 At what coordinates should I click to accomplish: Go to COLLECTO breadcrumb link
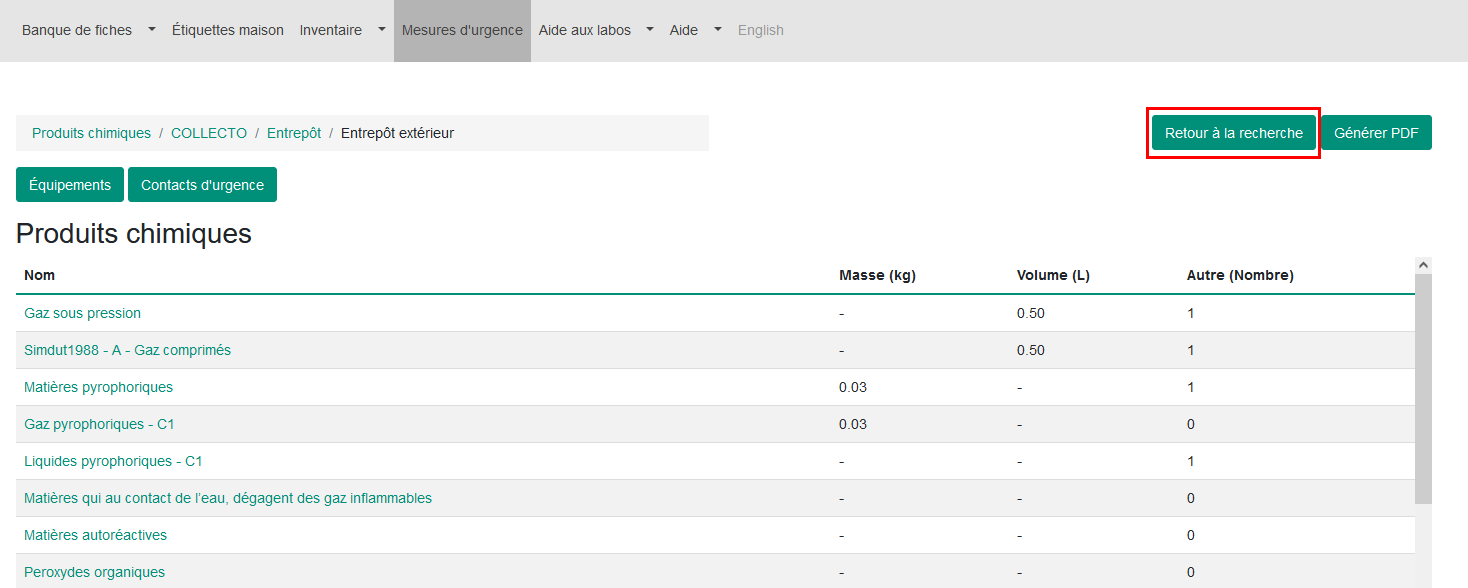pos(209,133)
